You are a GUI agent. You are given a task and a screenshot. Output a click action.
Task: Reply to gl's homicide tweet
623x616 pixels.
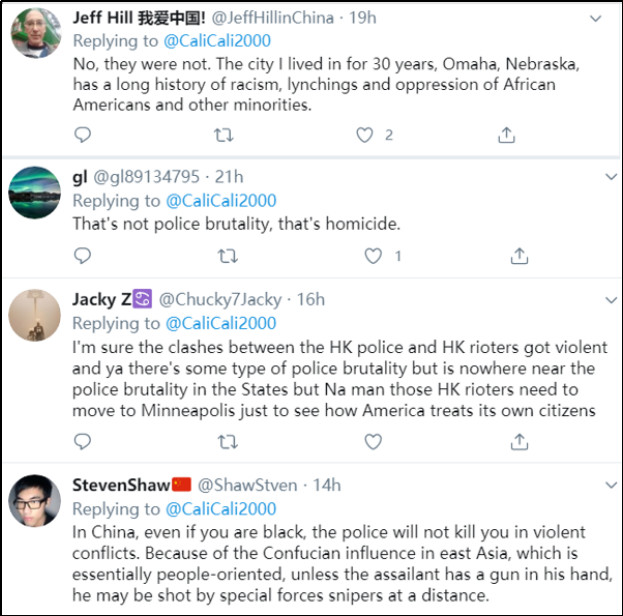click(x=83, y=256)
